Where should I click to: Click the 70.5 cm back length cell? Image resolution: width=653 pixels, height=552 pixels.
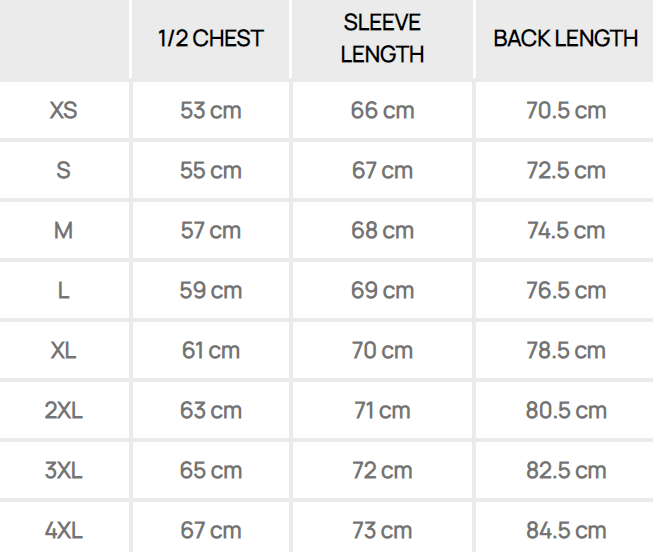[566, 110]
